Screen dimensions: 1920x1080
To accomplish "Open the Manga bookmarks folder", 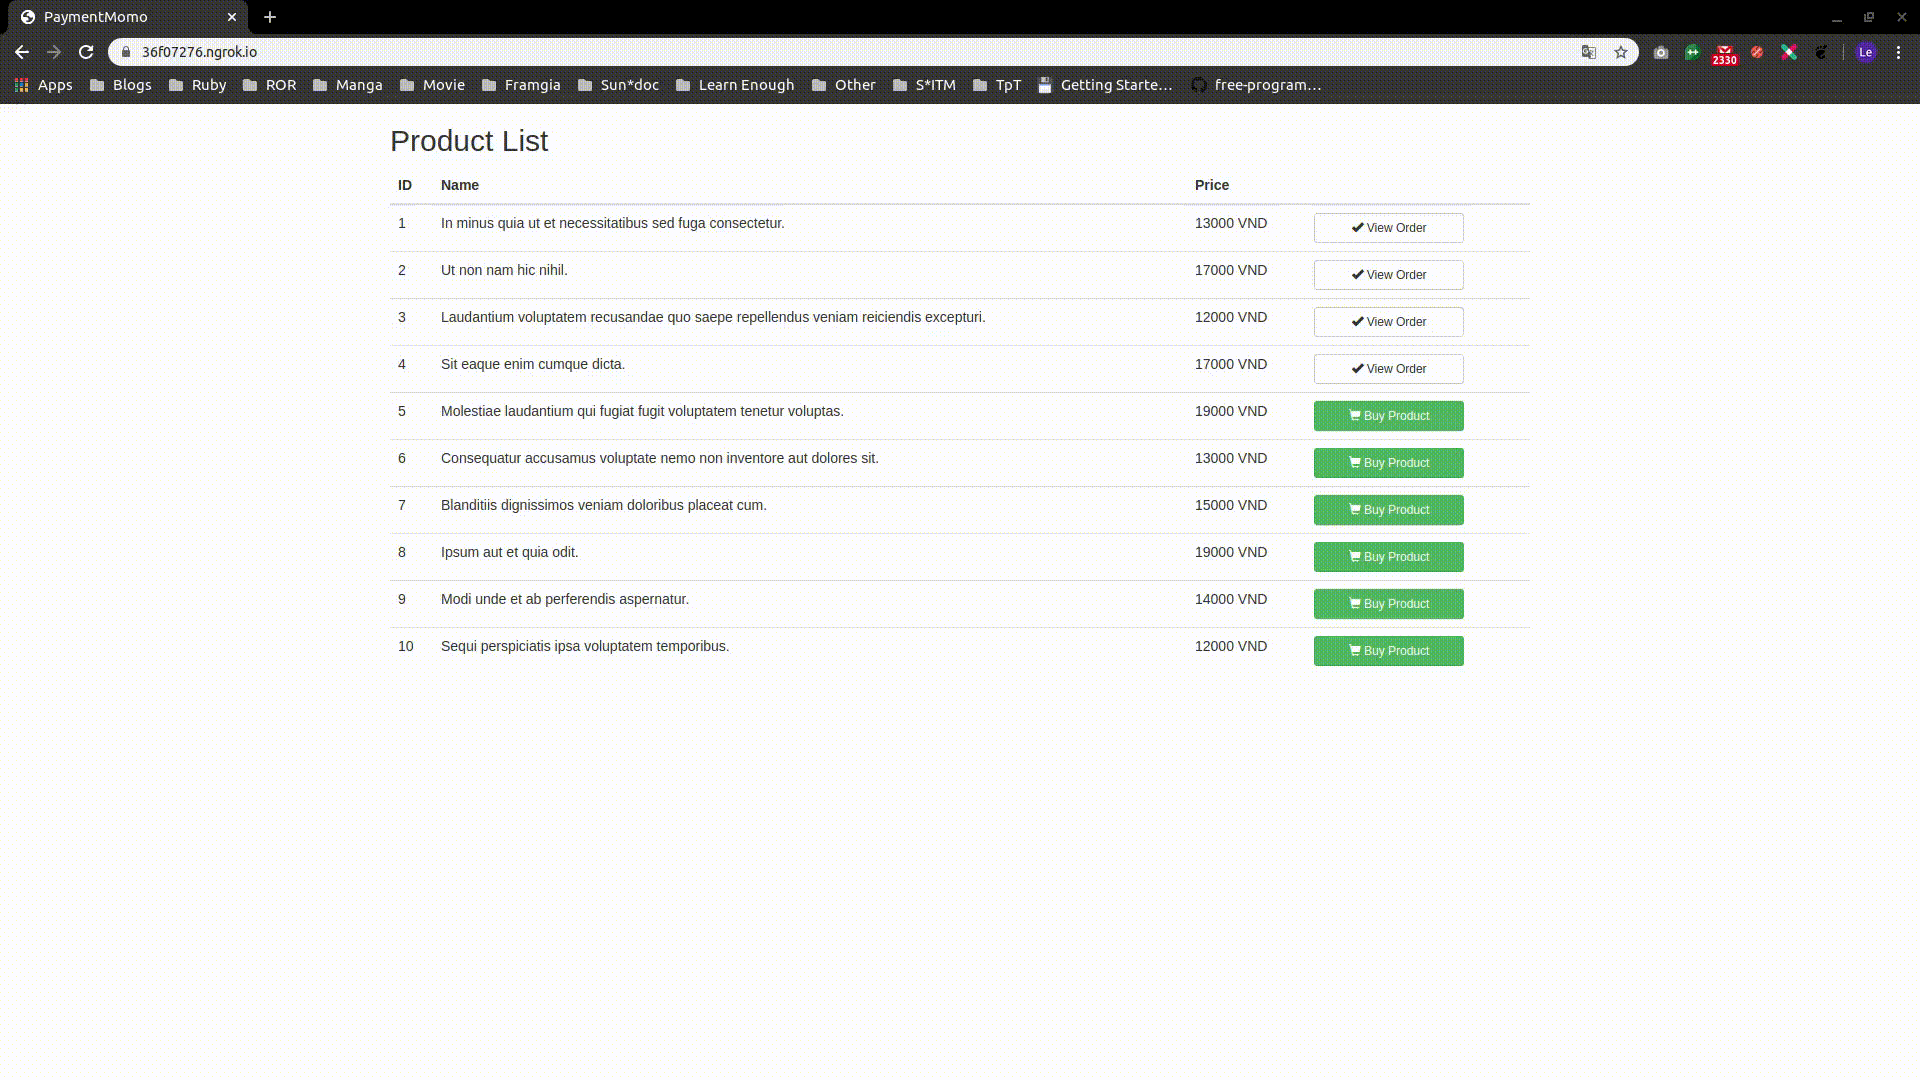I will click(x=347, y=85).
